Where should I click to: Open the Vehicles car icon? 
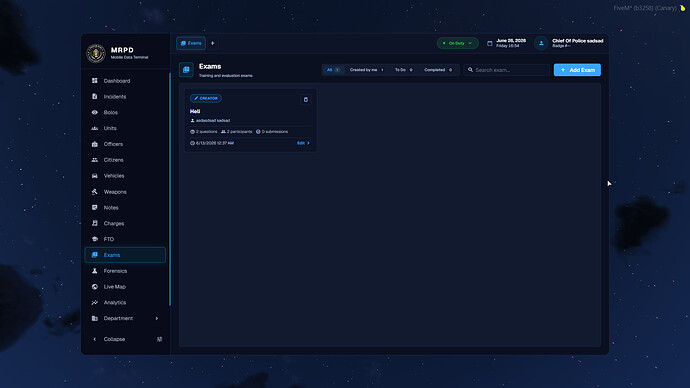(95, 176)
